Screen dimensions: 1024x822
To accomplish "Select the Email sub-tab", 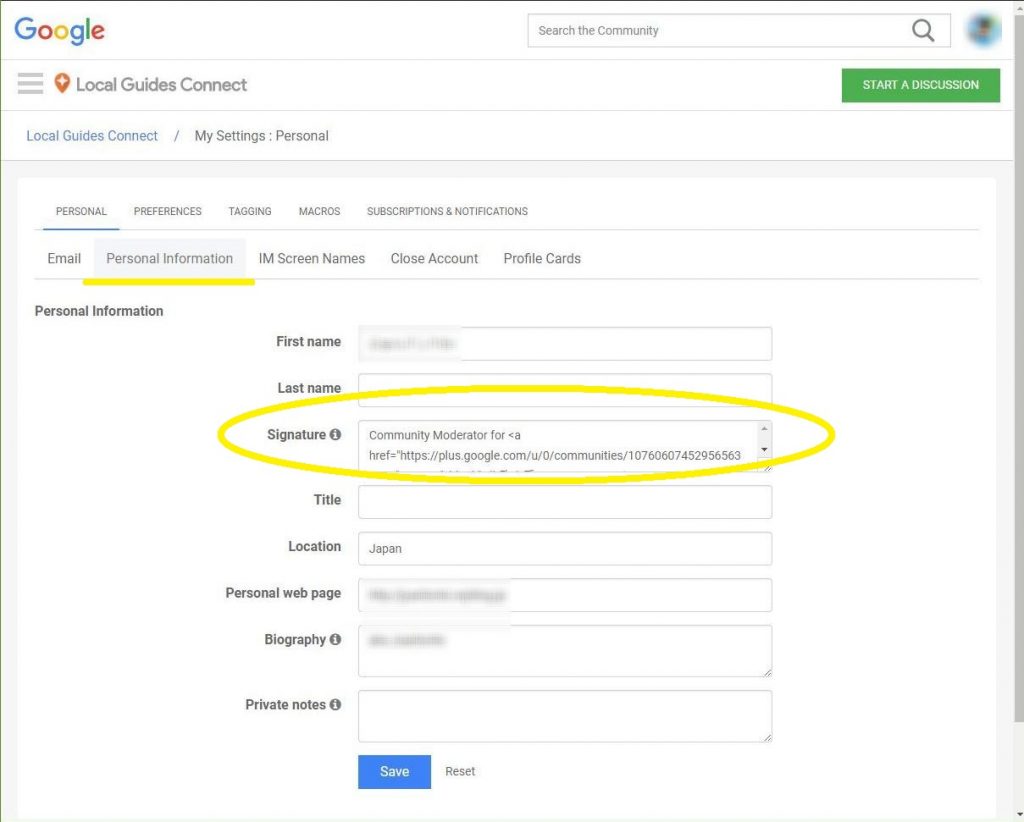I will coord(64,259).
